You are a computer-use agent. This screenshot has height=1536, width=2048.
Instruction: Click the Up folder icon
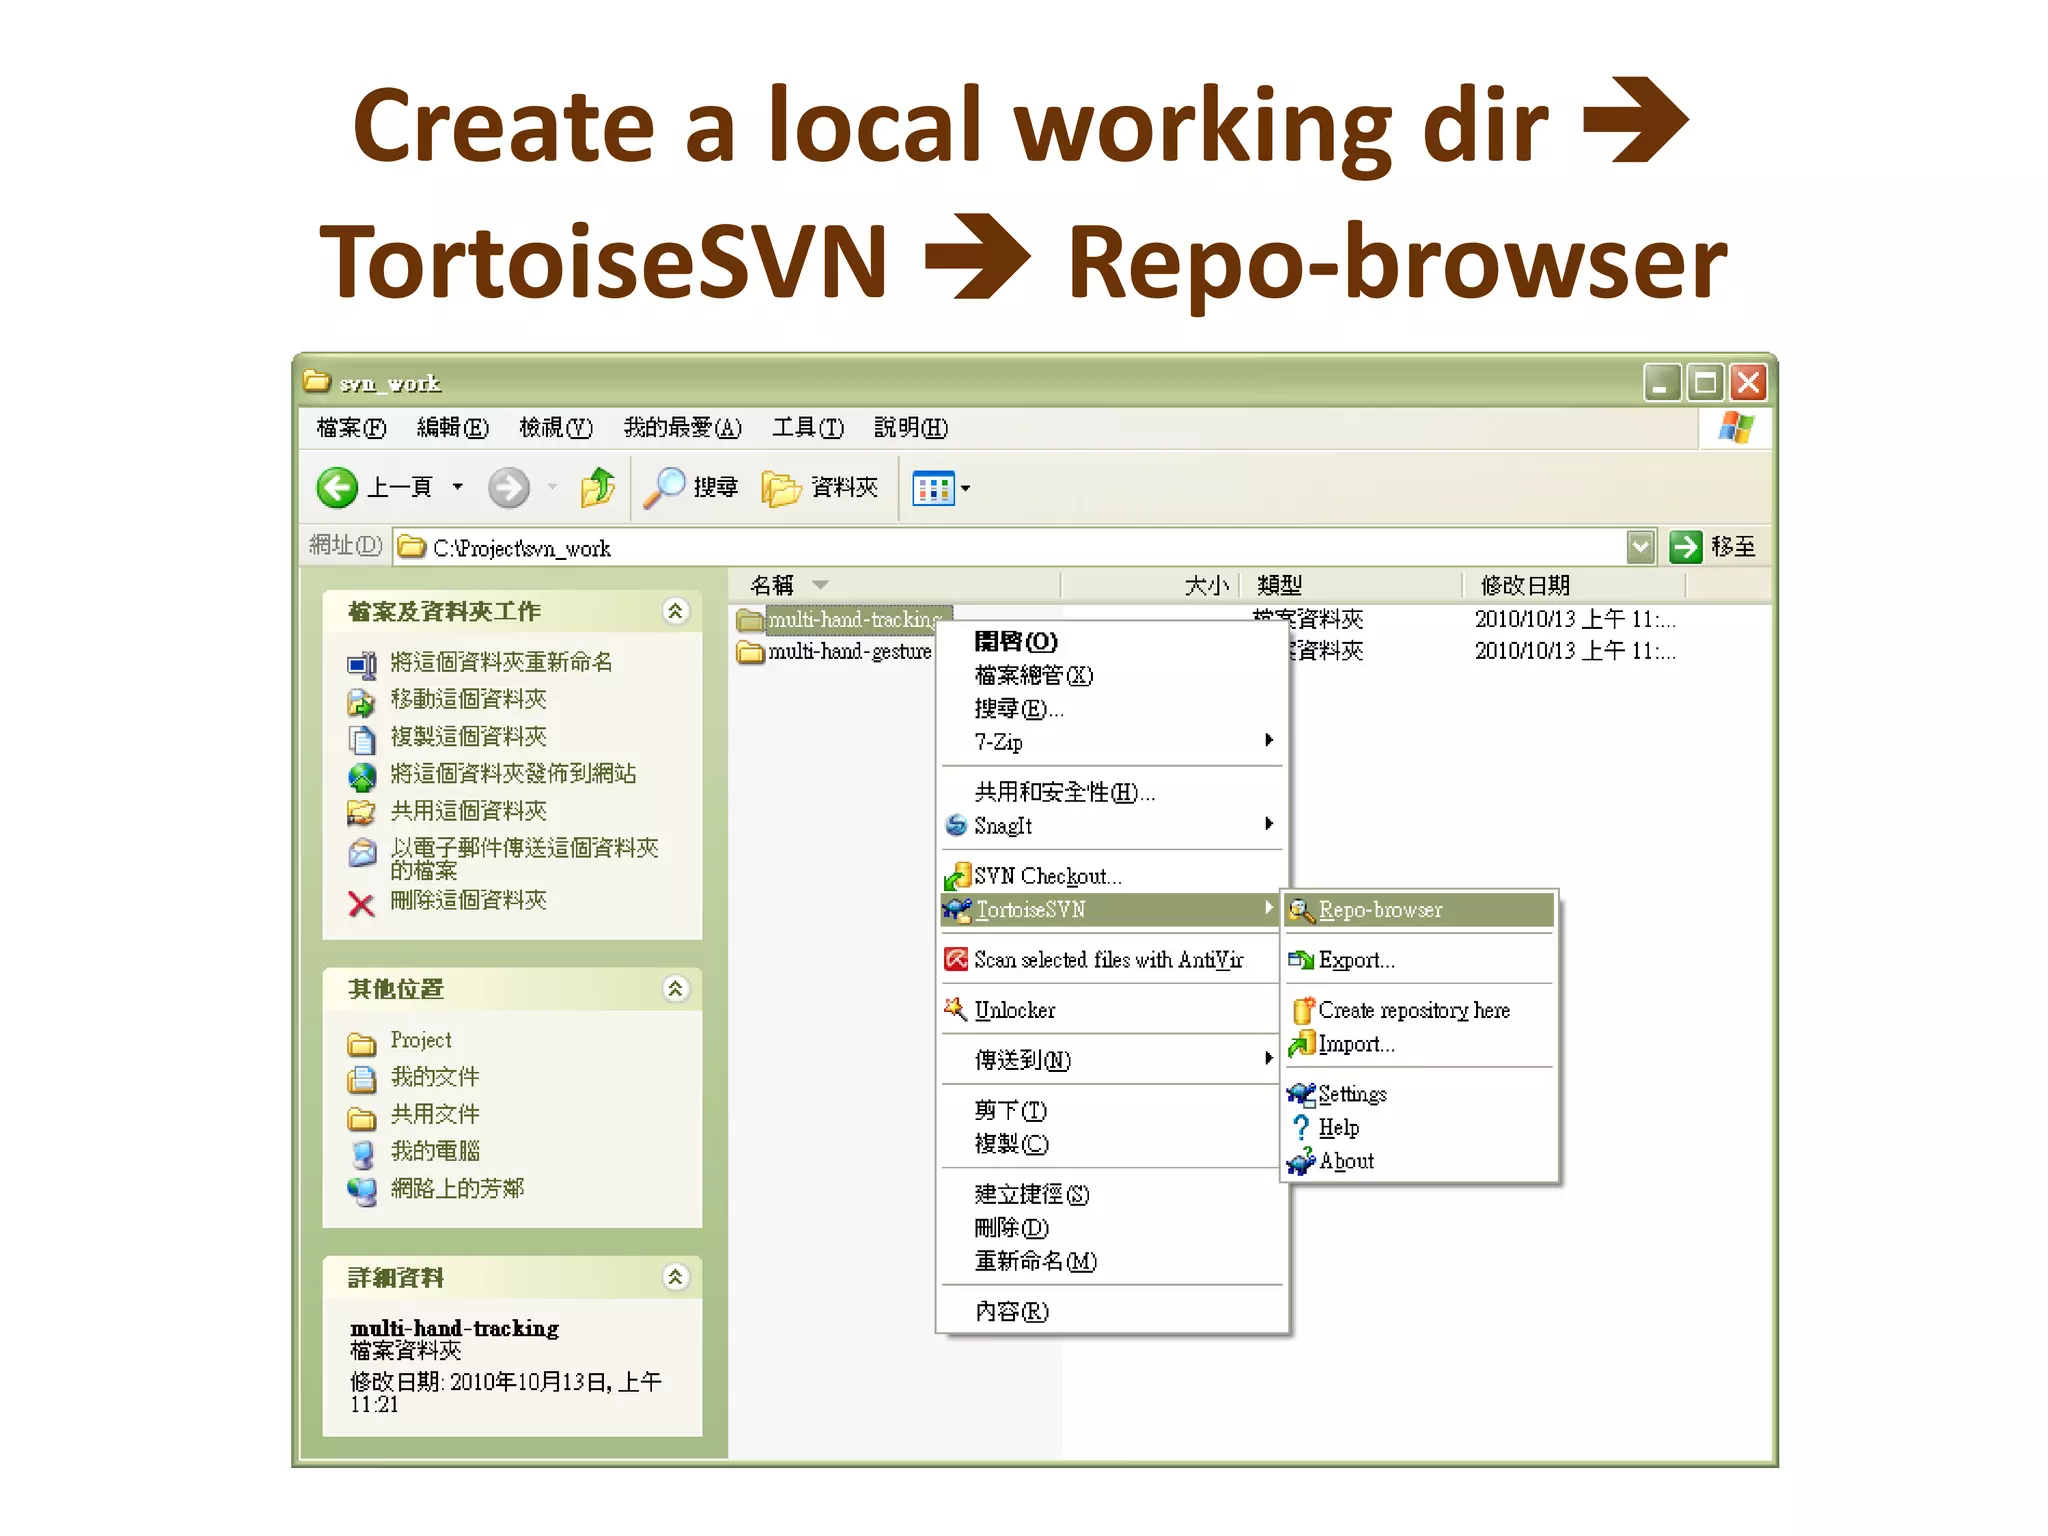tap(598, 488)
